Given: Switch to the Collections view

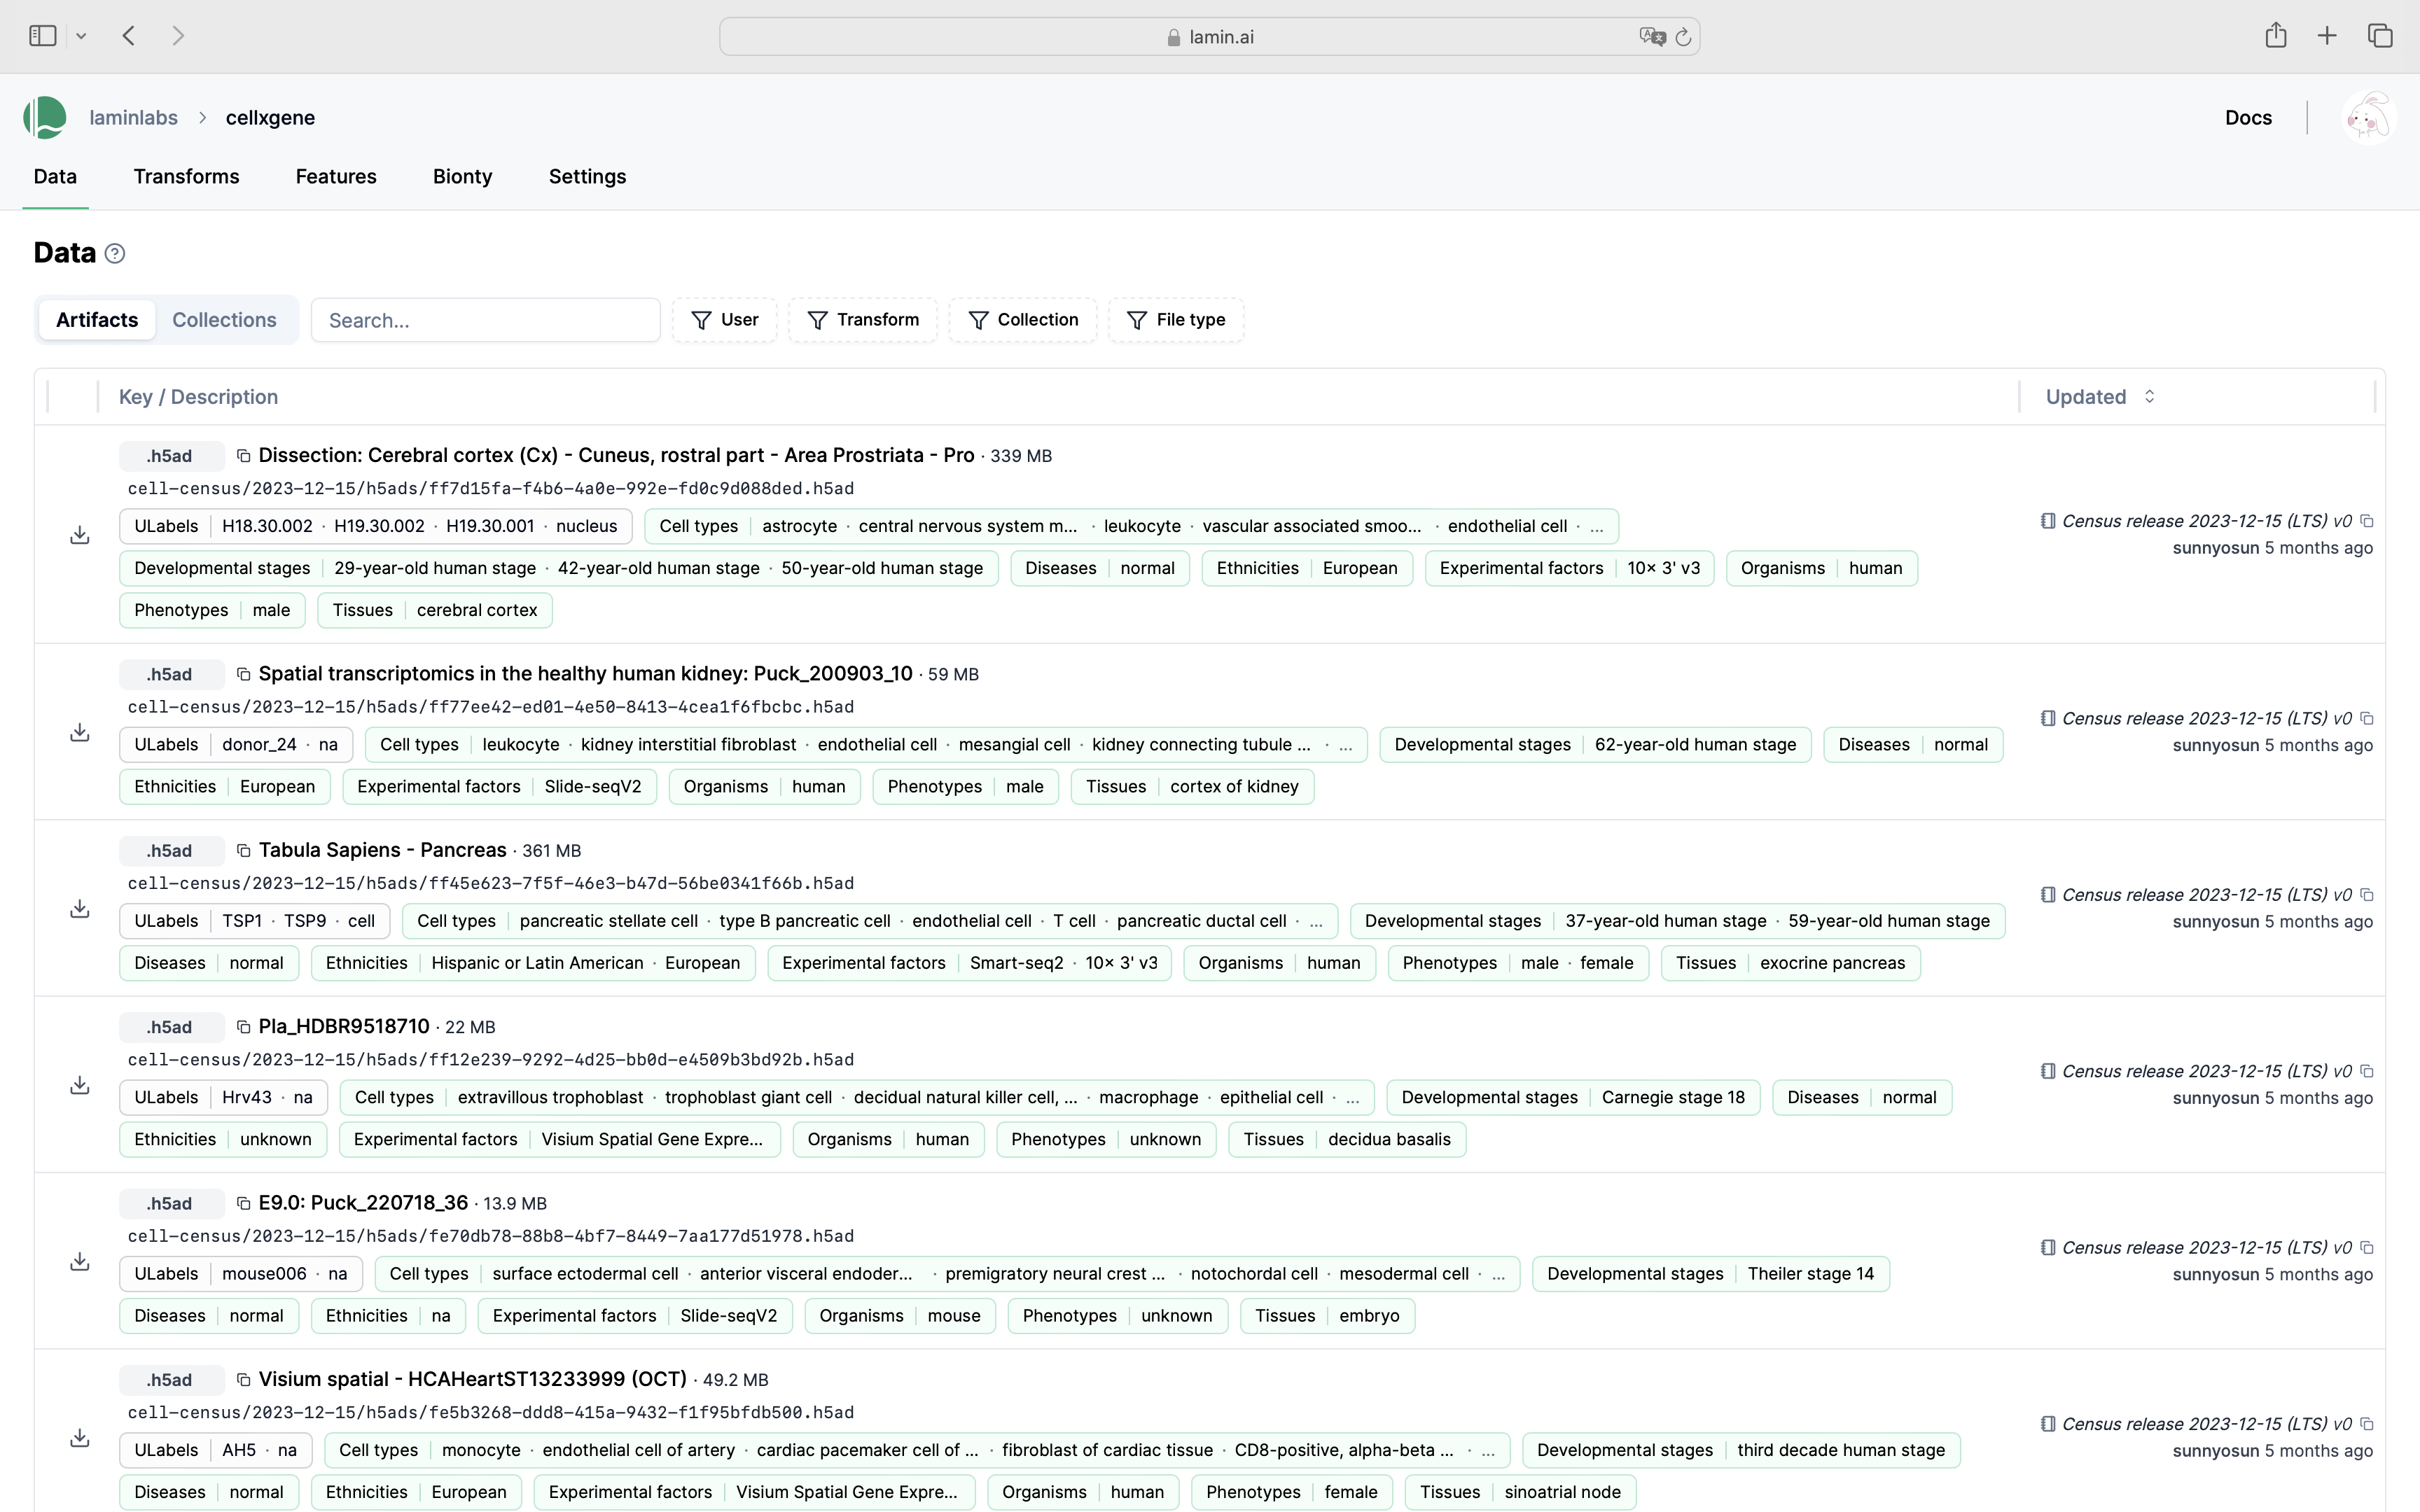Looking at the screenshot, I should click(224, 320).
